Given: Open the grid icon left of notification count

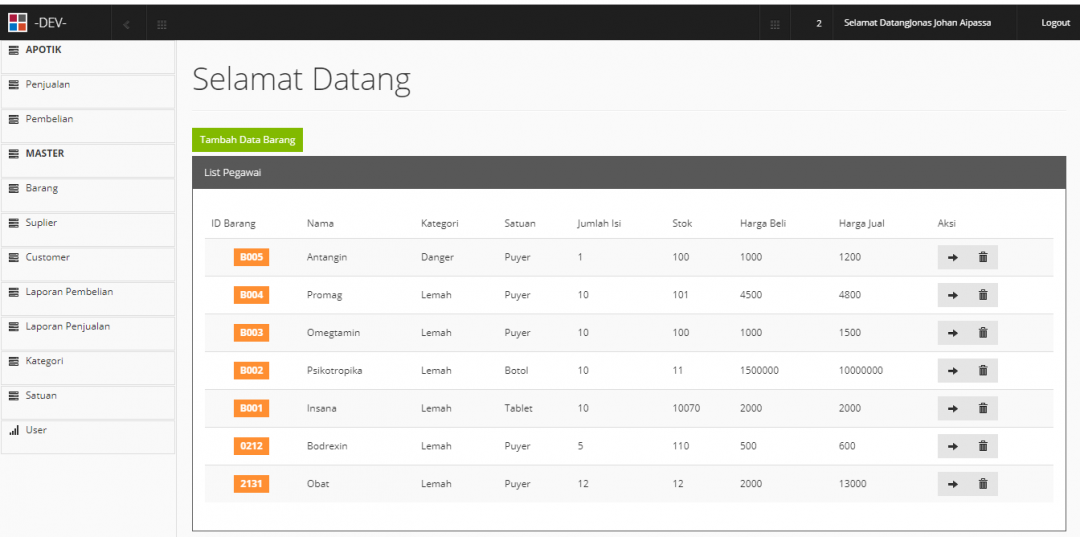Looking at the screenshot, I should (775, 25).
